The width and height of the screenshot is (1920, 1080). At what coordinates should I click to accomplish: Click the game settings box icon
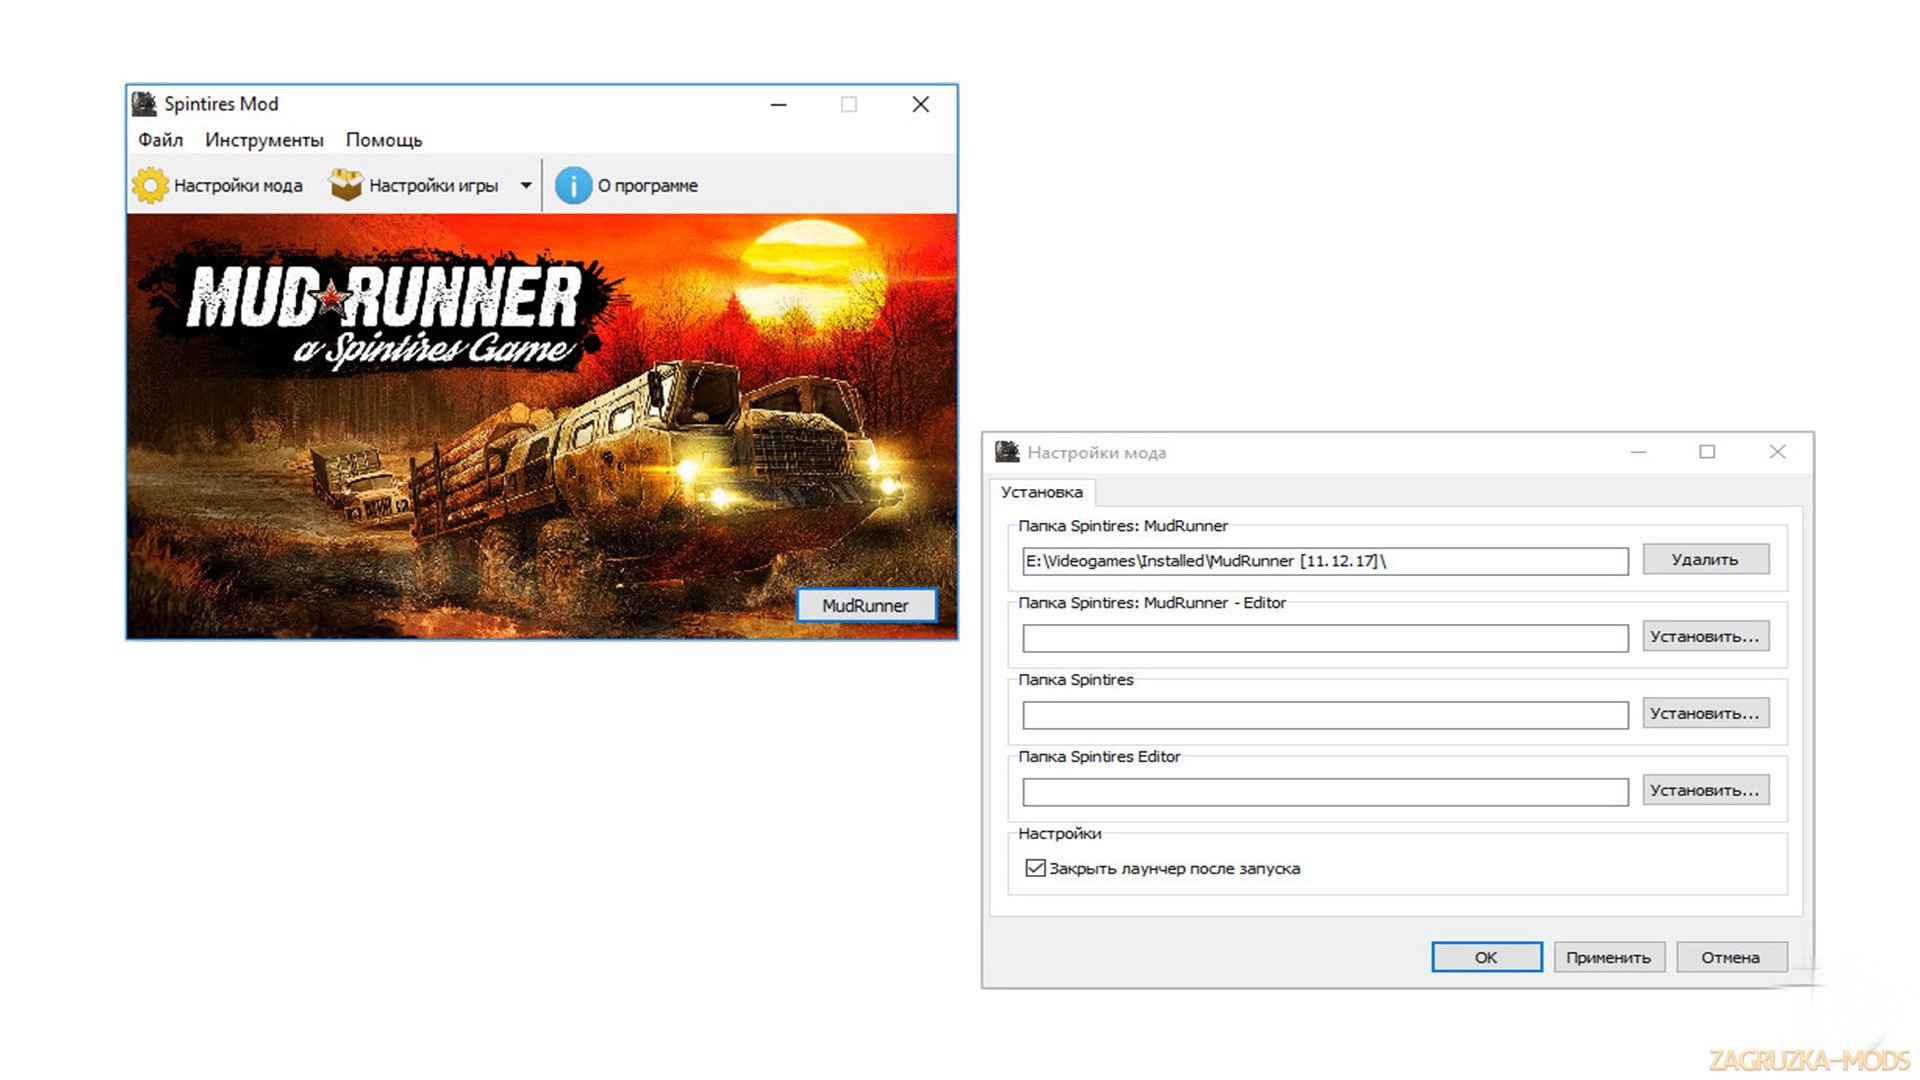coord(346,185)
